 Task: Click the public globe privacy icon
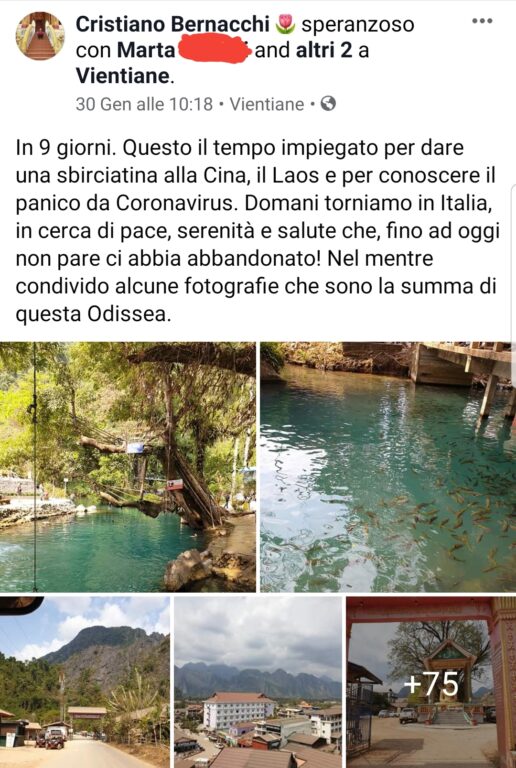[328, 103]
